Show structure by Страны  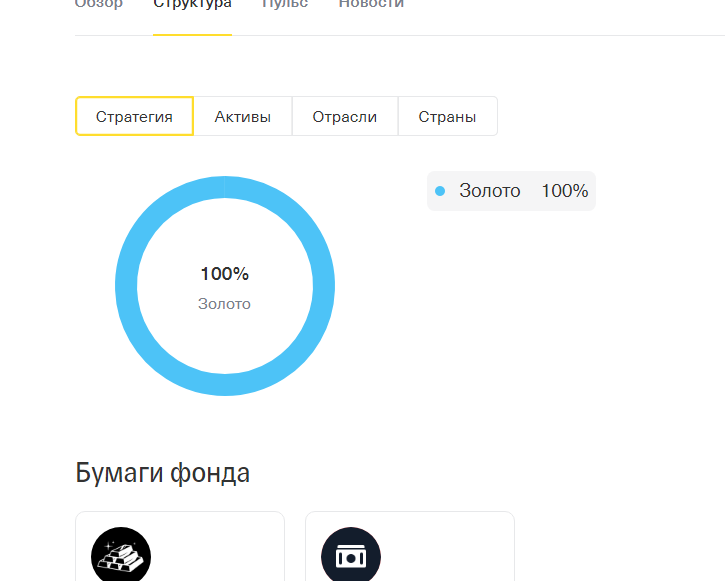pos(447,116)
